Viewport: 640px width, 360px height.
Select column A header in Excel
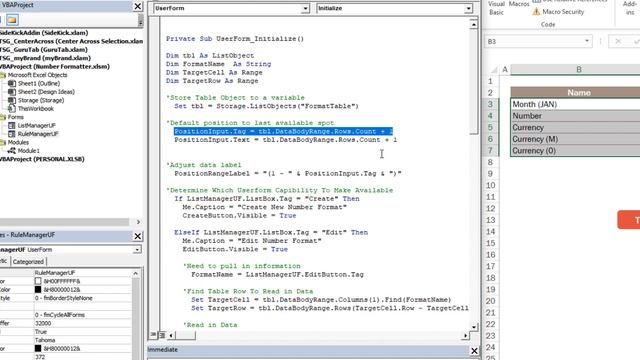[505, 69]
